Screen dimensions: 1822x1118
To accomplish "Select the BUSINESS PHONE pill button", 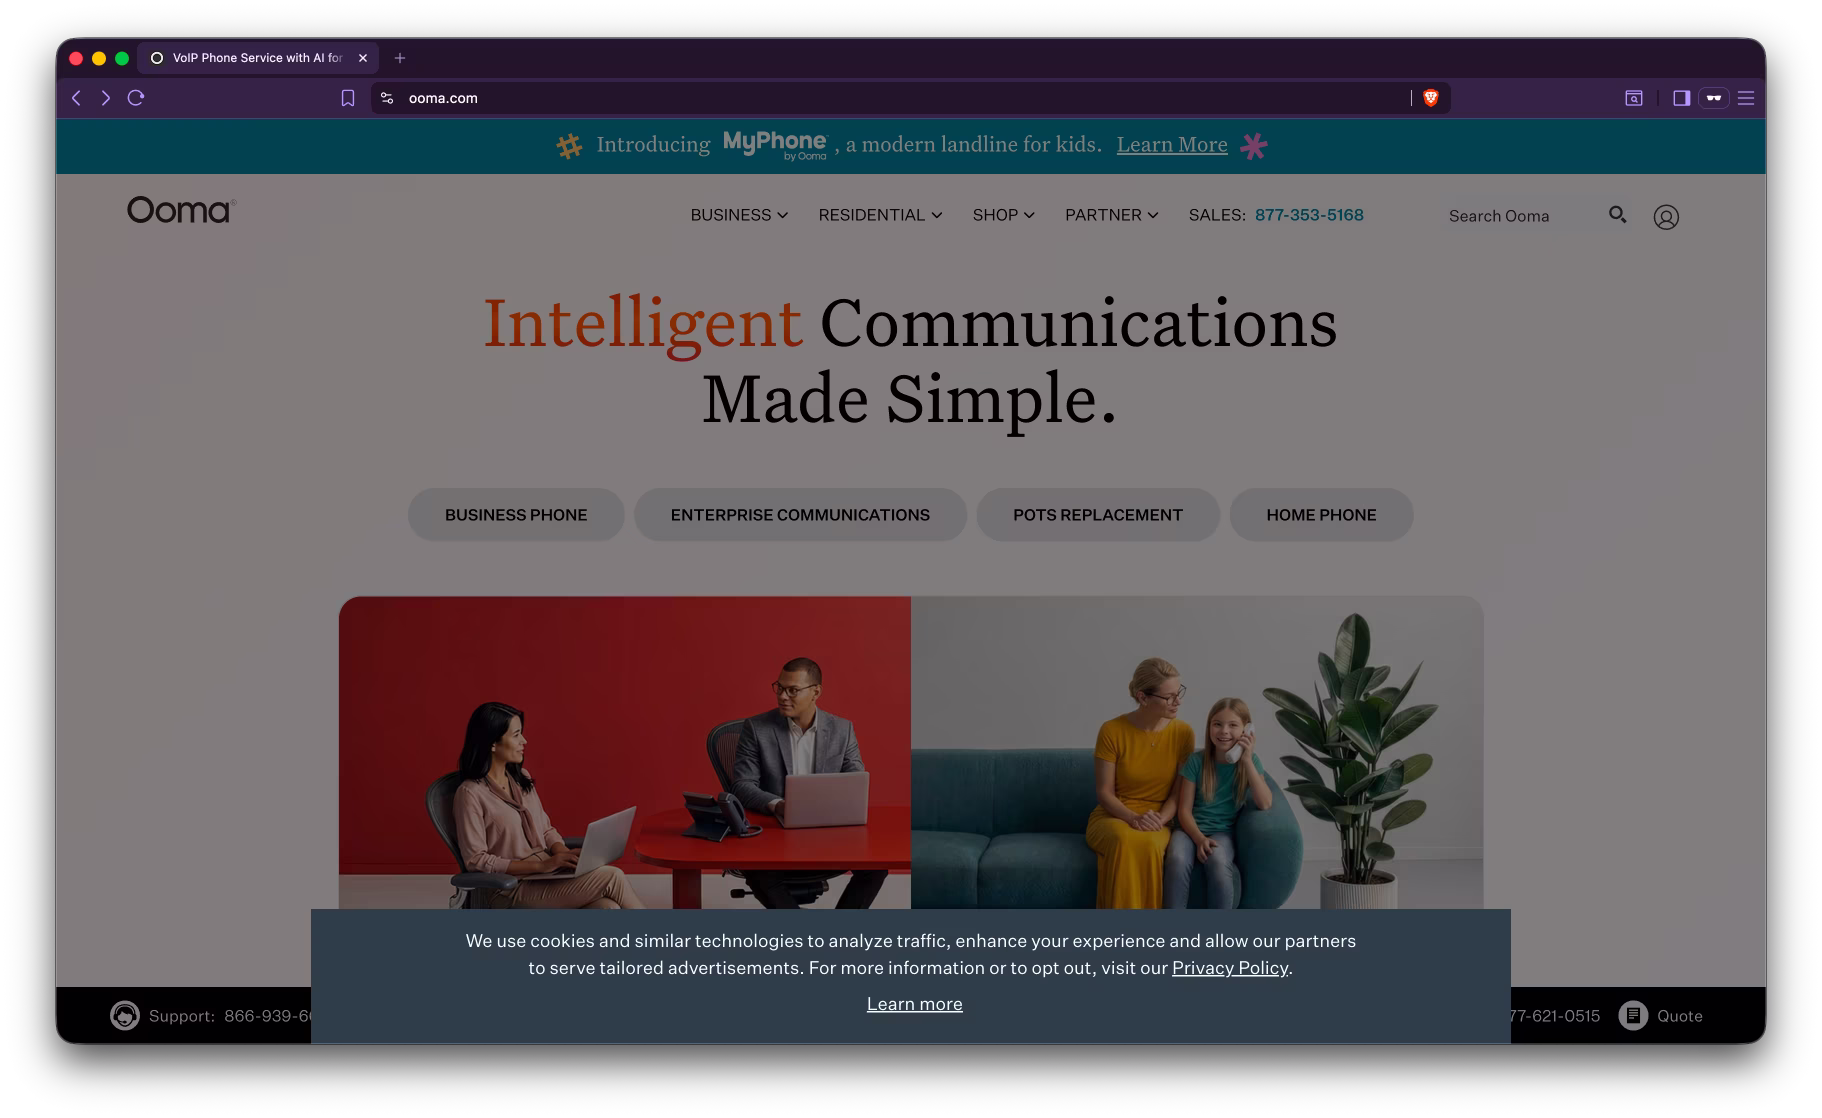I will (x=516, y=515).
